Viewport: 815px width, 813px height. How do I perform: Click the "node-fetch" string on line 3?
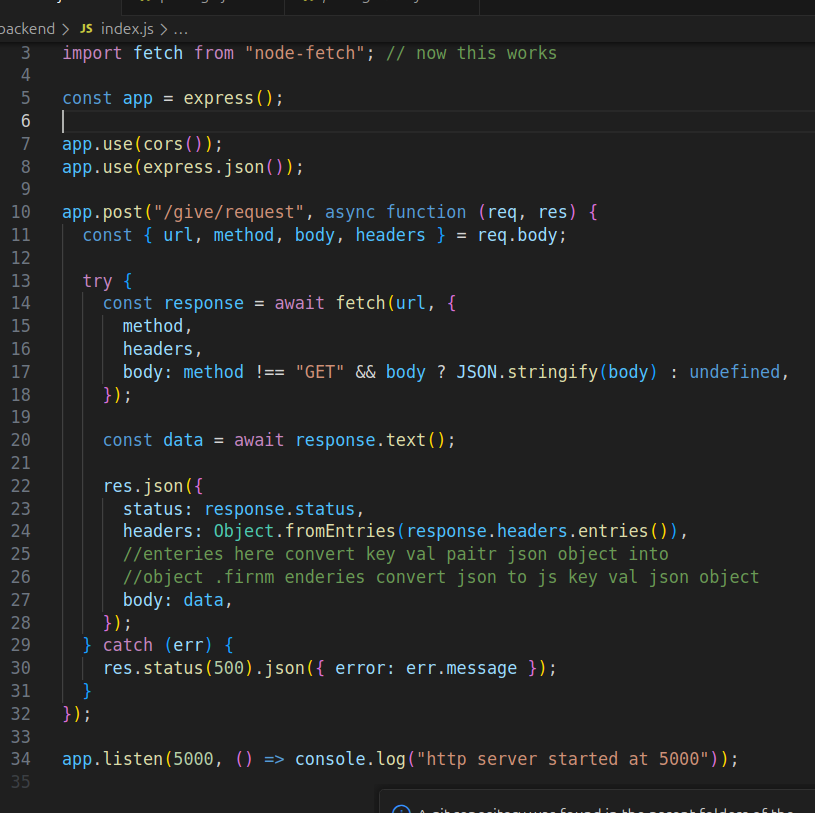[x=305, y=53]
